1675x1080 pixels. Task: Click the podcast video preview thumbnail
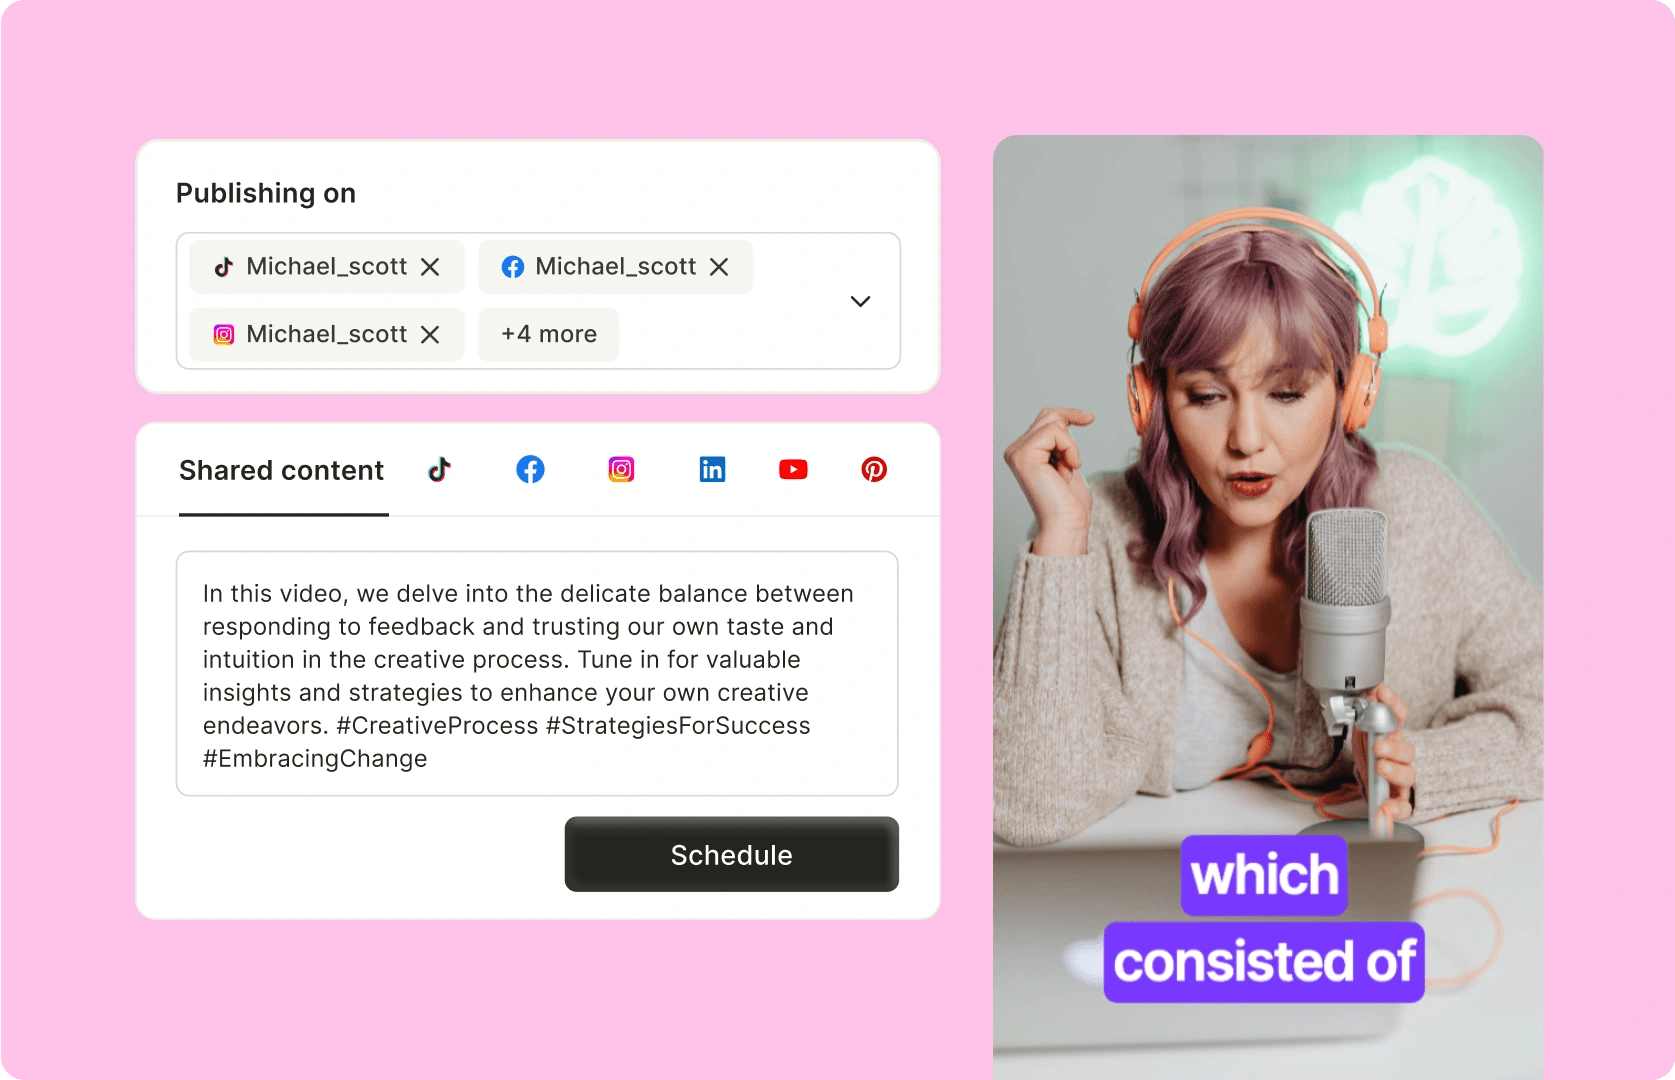click(1268, 607)
